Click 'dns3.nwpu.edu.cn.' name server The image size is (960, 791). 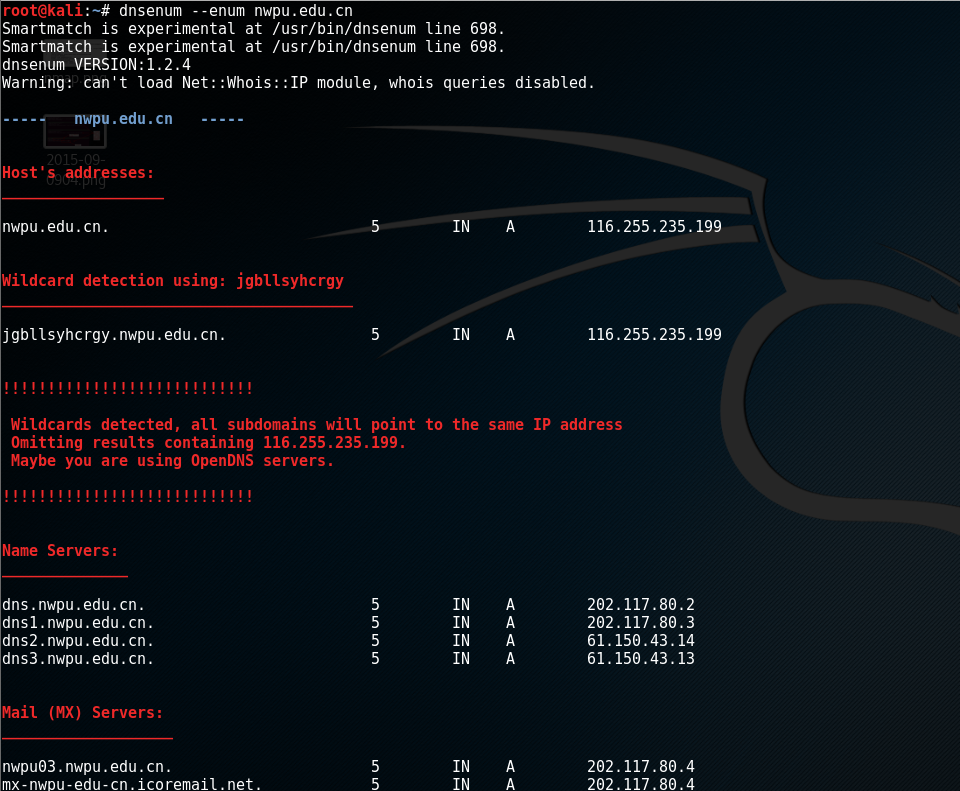78,659
